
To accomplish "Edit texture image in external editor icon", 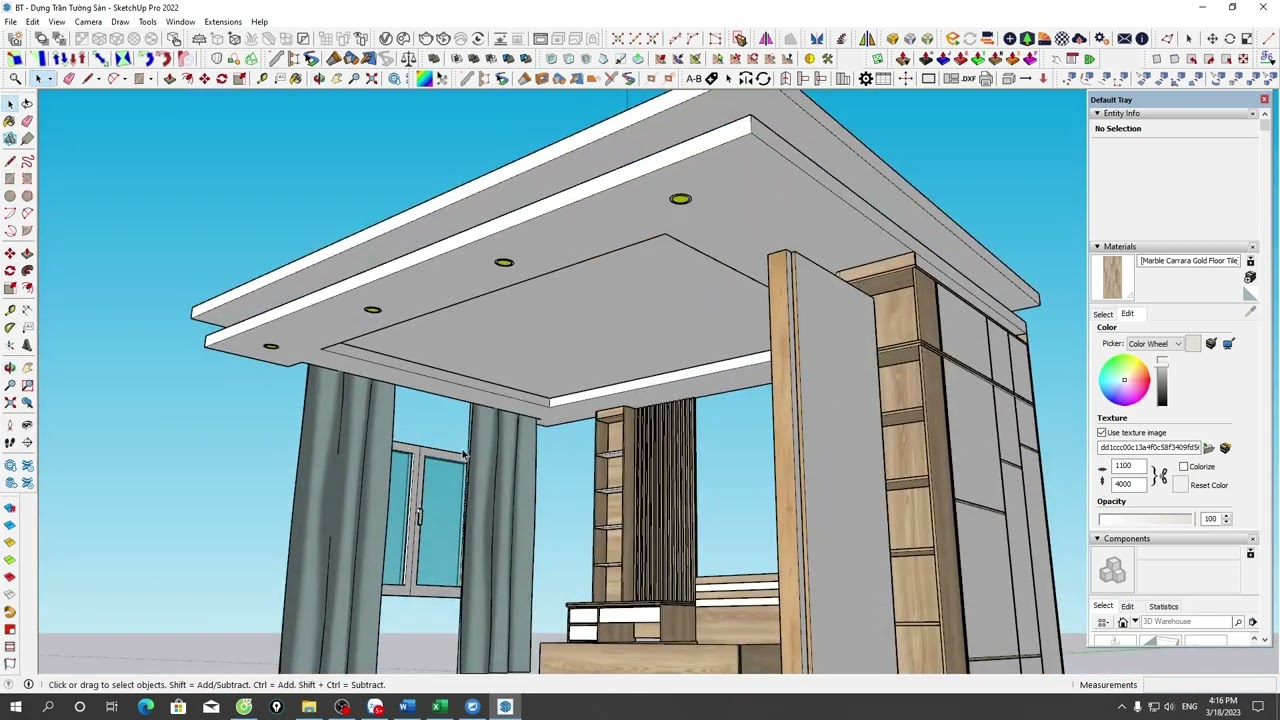I will [1225, 448].
